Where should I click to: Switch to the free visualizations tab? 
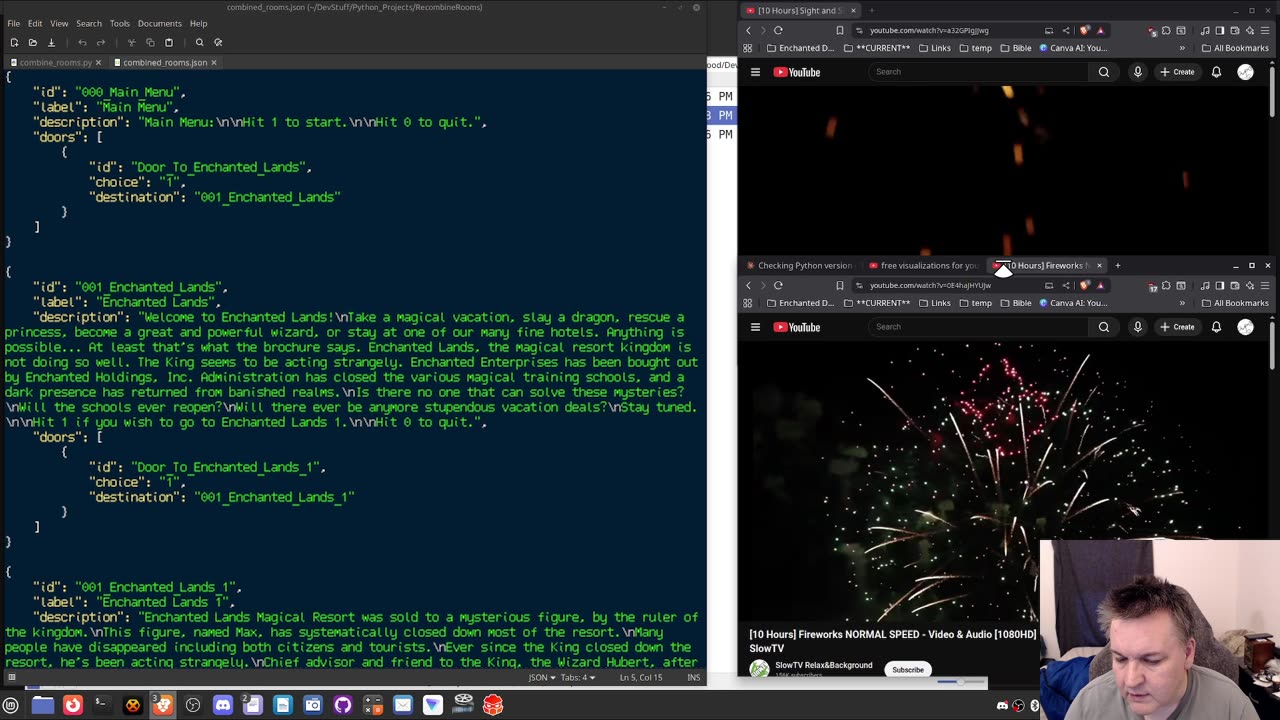[925, 265]
